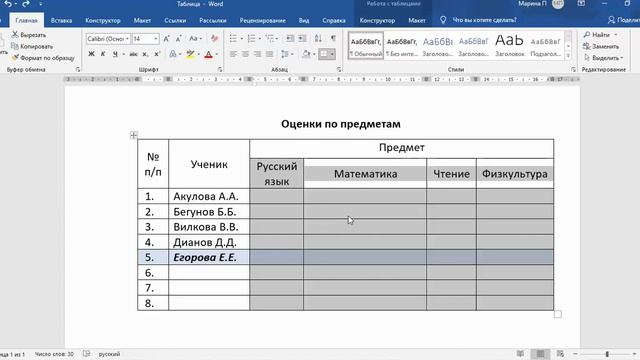Apply red font color
The height and width of the screenshot is (360, 640).
[x=209, y=54]
